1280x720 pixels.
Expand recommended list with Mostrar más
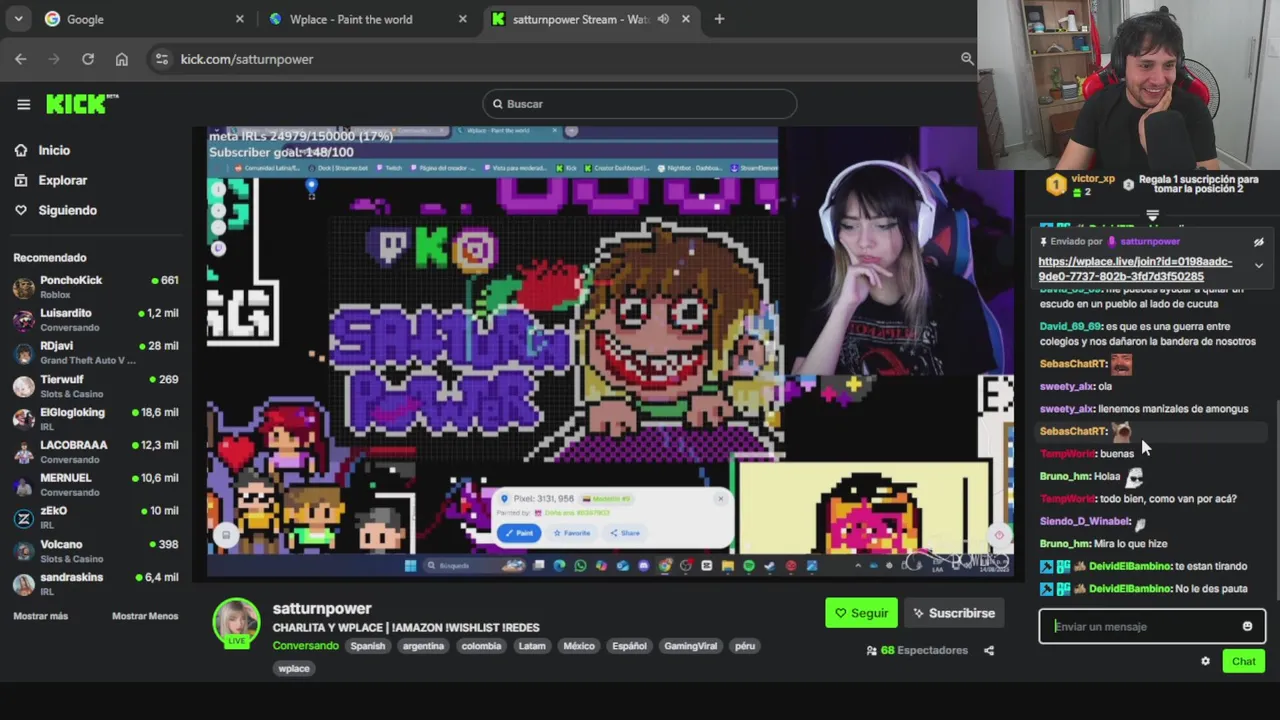[x=41, y=616]
